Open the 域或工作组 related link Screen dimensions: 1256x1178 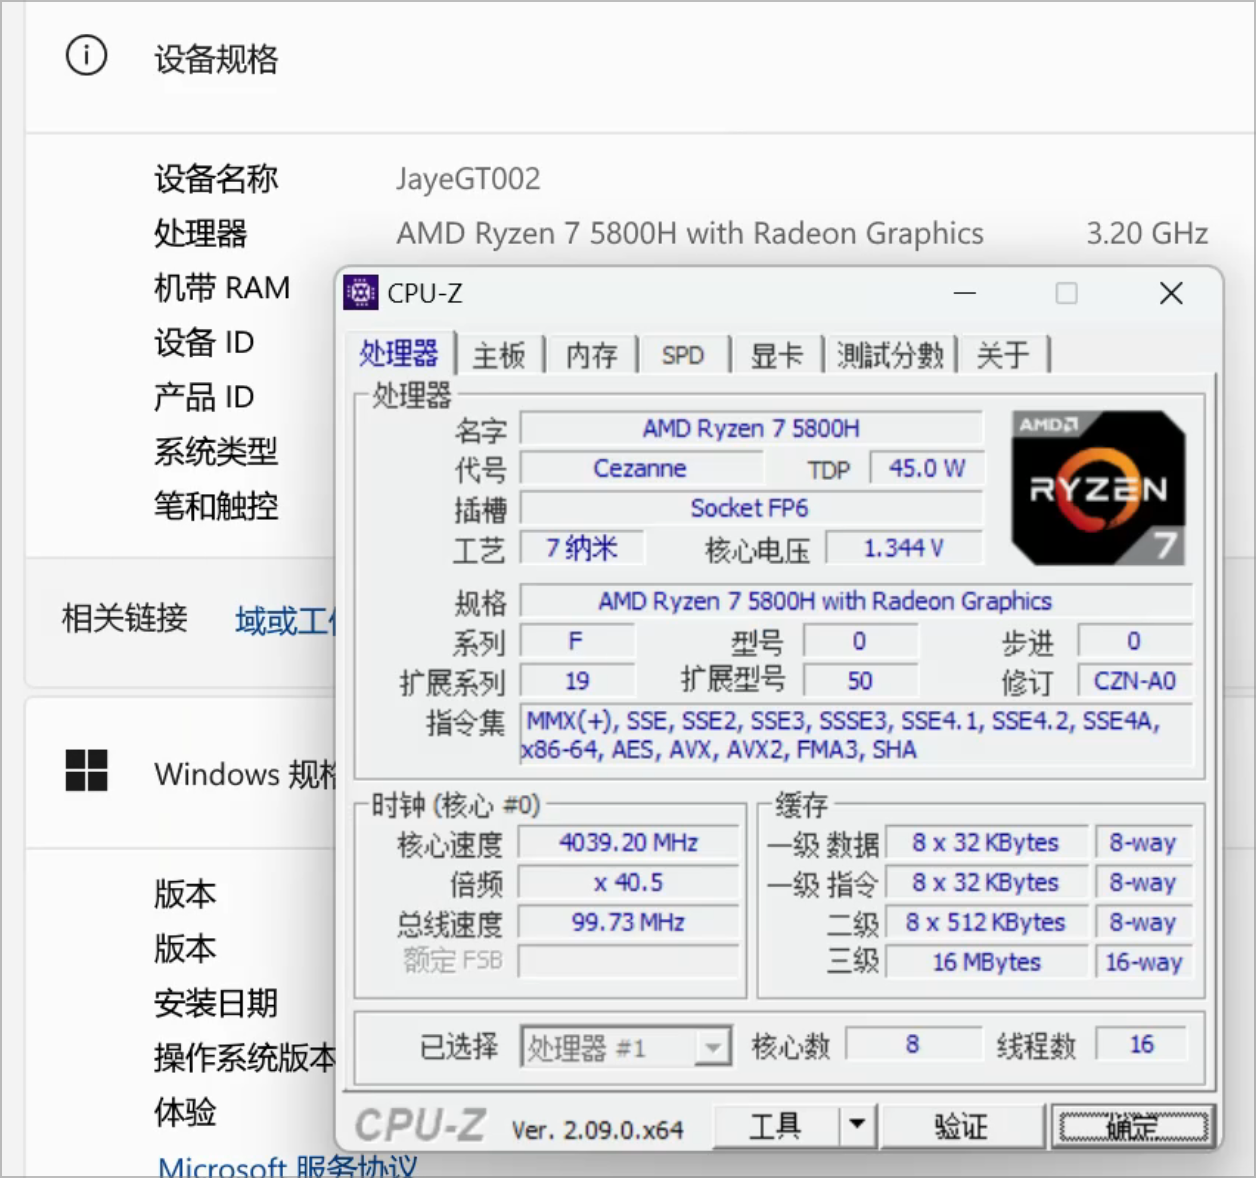click(x=285, y=622)
